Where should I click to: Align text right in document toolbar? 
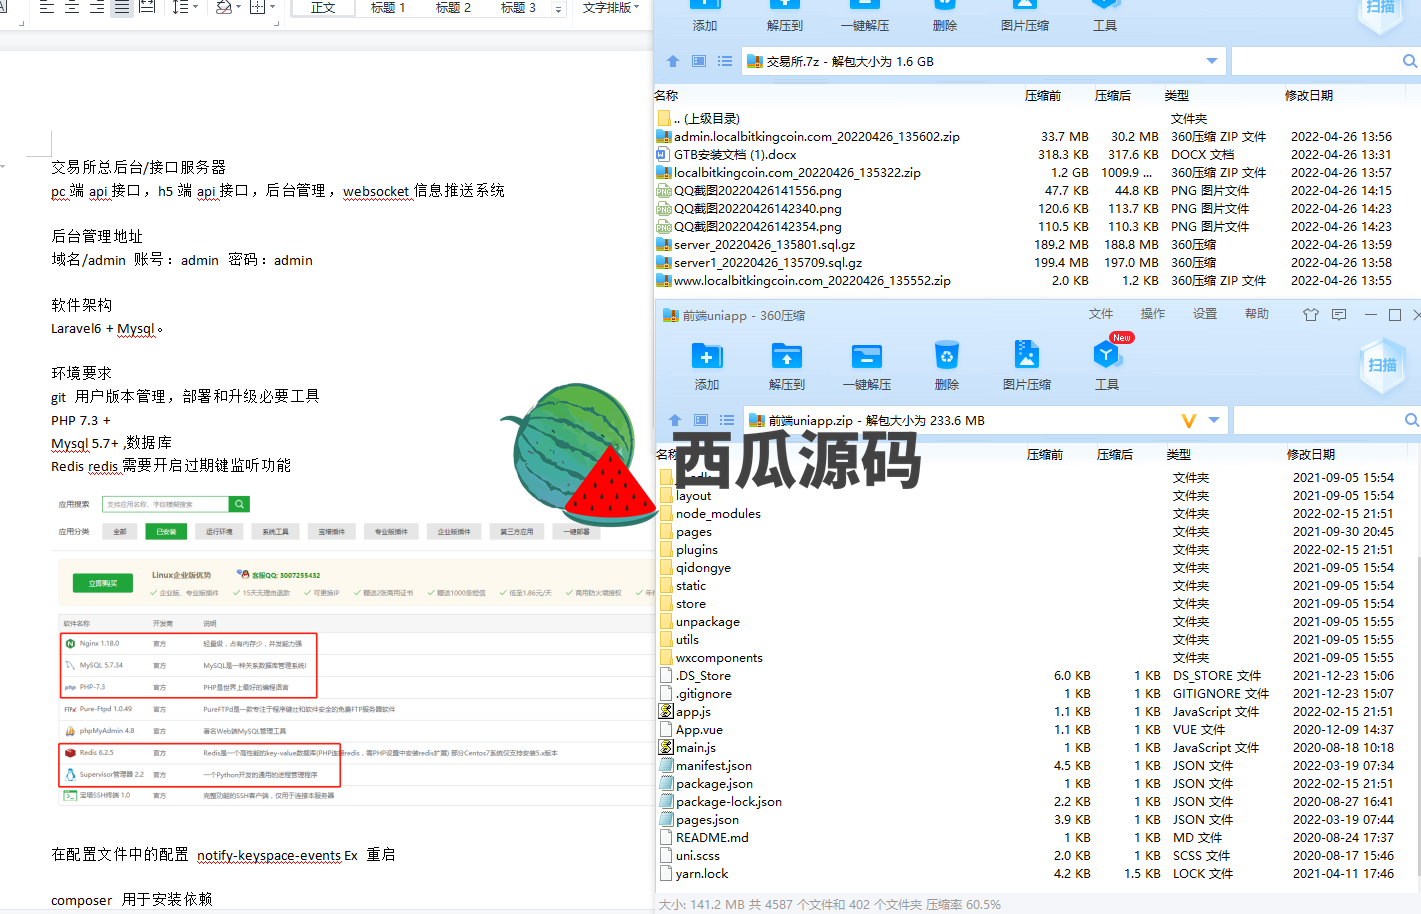coord(97,7)
